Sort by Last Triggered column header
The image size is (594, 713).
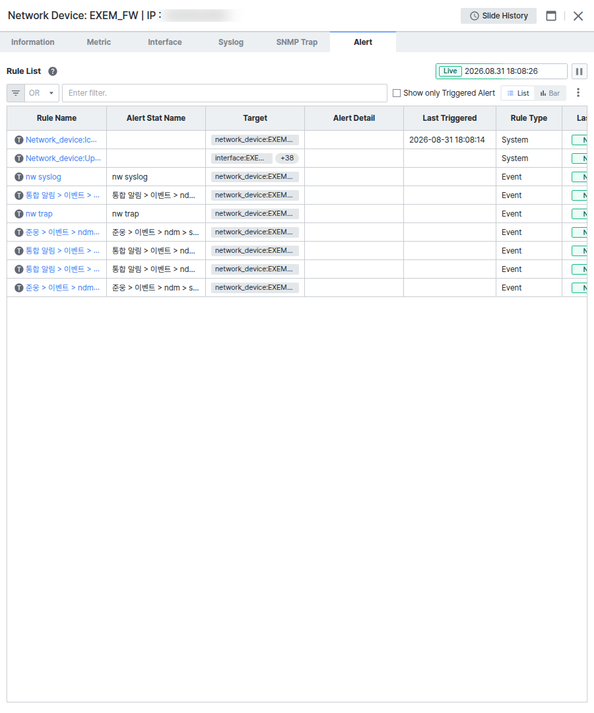point(449,118)
